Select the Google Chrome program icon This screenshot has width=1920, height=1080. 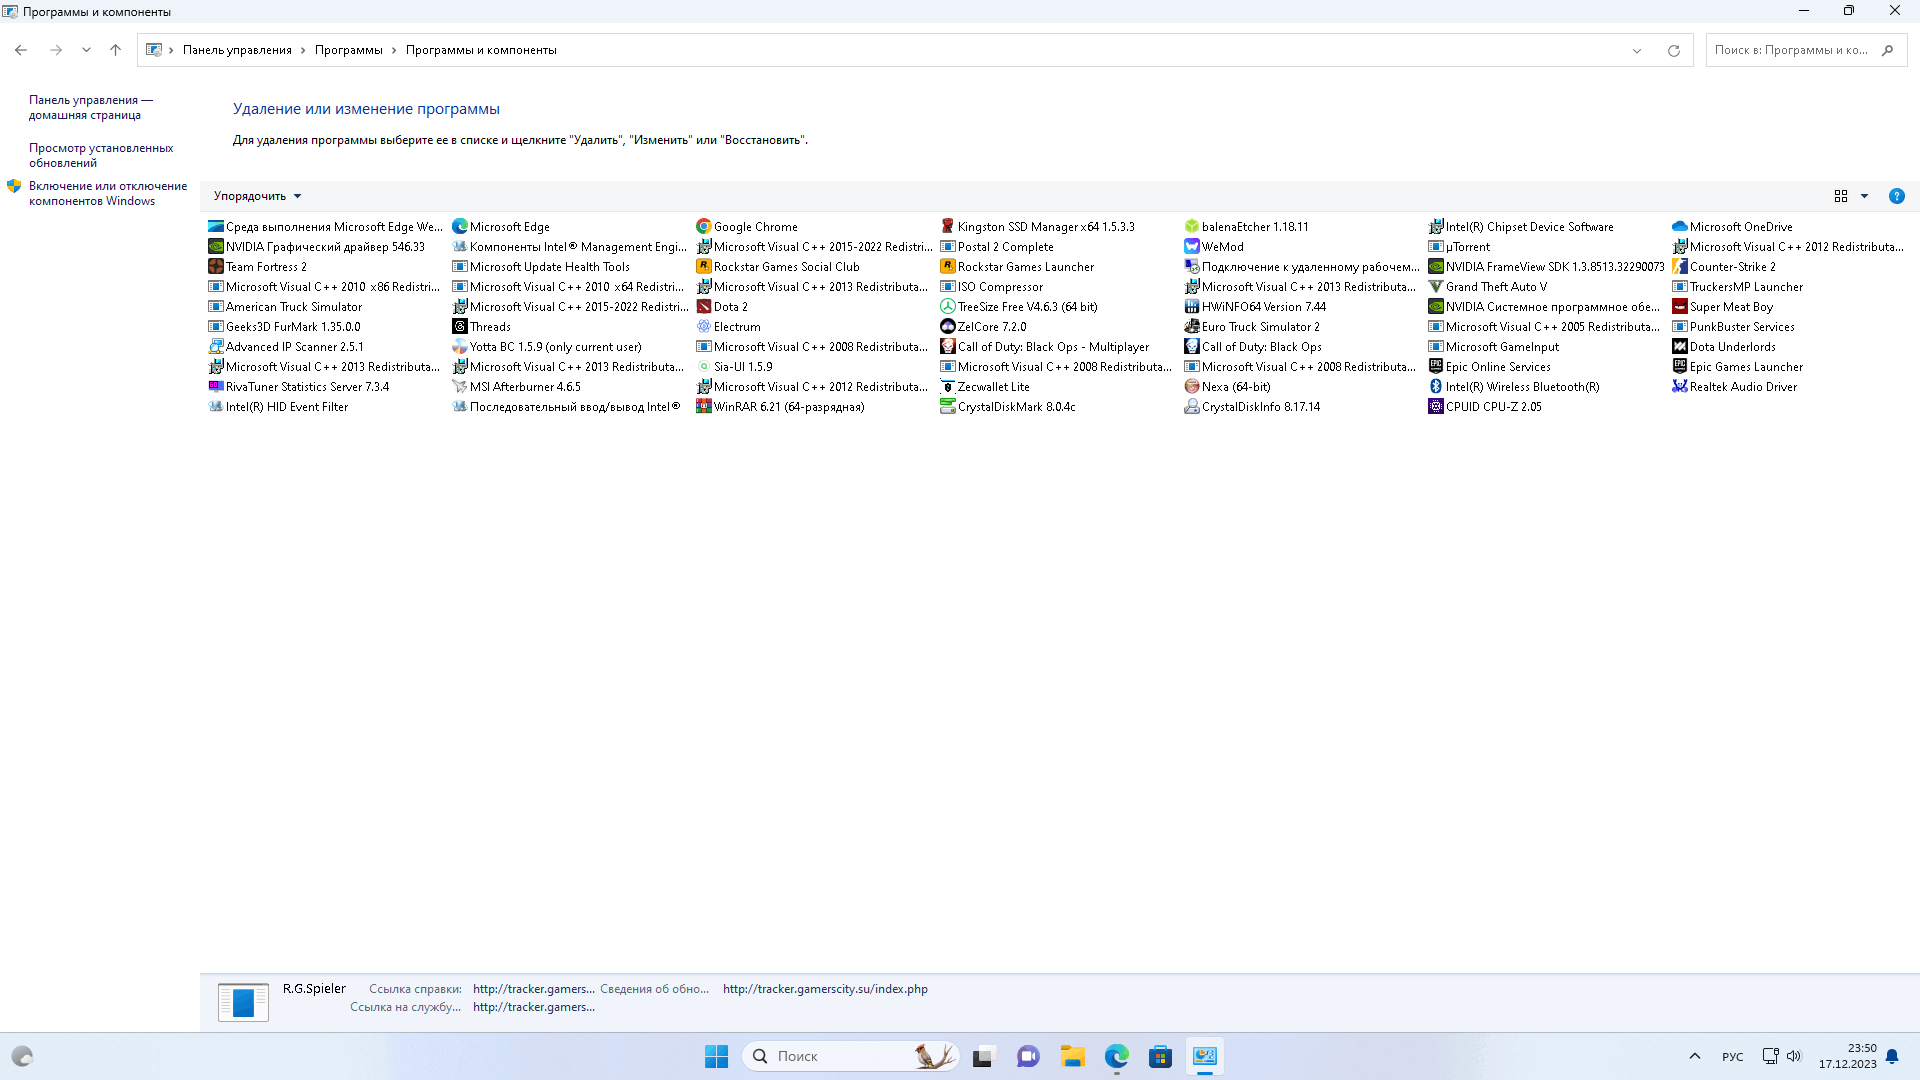coord(704,227)
